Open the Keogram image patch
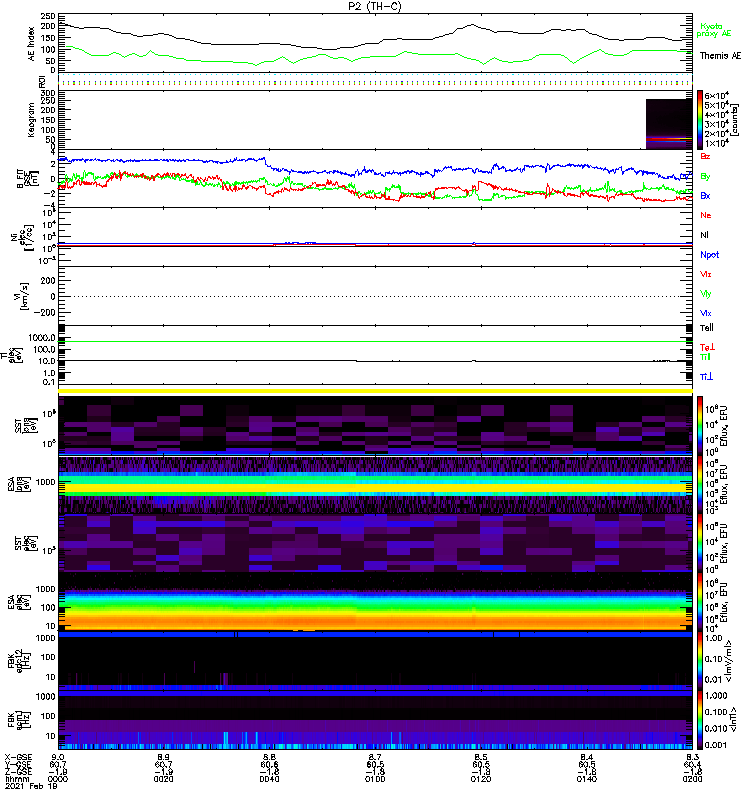The image size is (750, 800). 669,124
